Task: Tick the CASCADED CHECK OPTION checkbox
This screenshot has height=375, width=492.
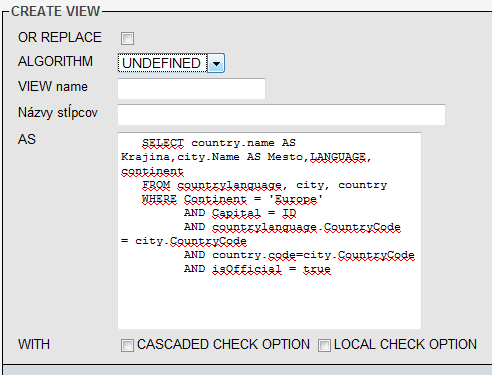Action: (127, 345)
